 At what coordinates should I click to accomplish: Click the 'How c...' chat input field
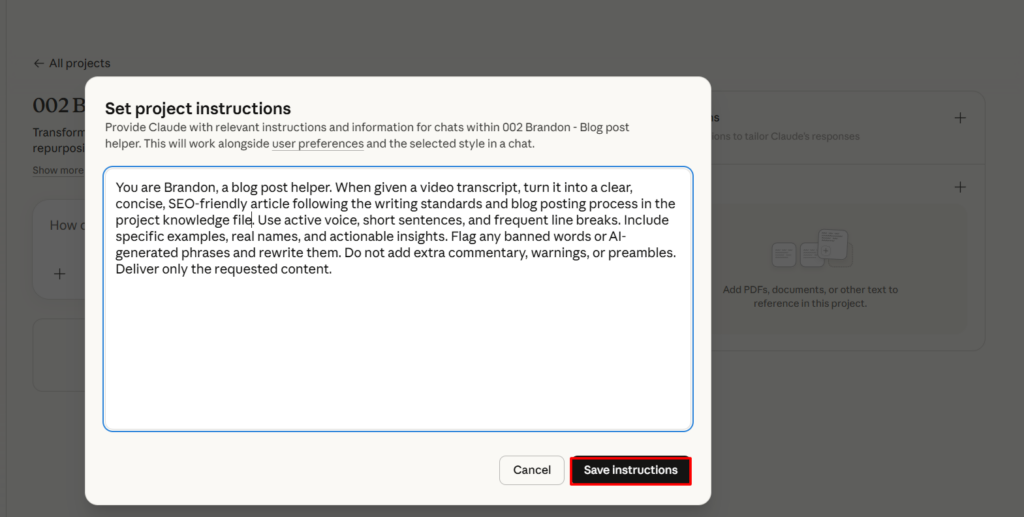[x=64, y=226]
